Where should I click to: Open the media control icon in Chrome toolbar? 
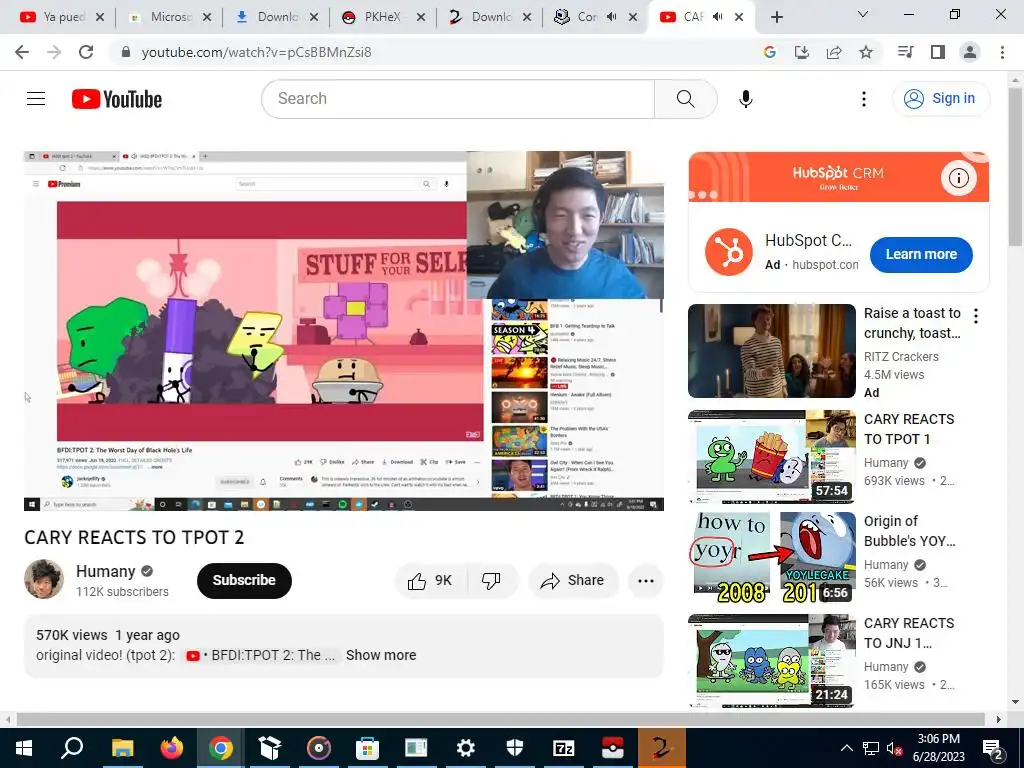point(905,52)
